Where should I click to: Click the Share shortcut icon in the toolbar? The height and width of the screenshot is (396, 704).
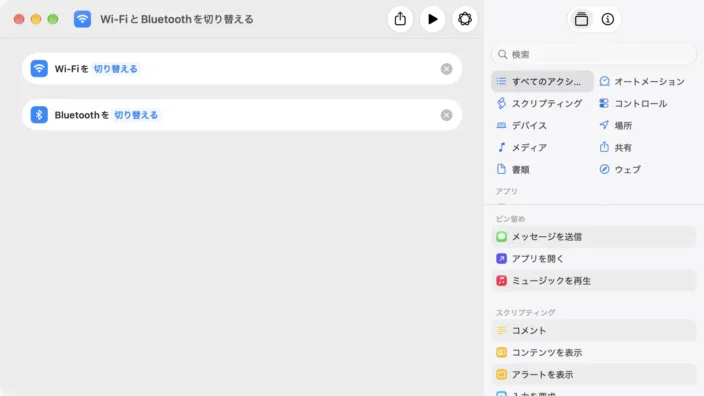tap(400, 19)
